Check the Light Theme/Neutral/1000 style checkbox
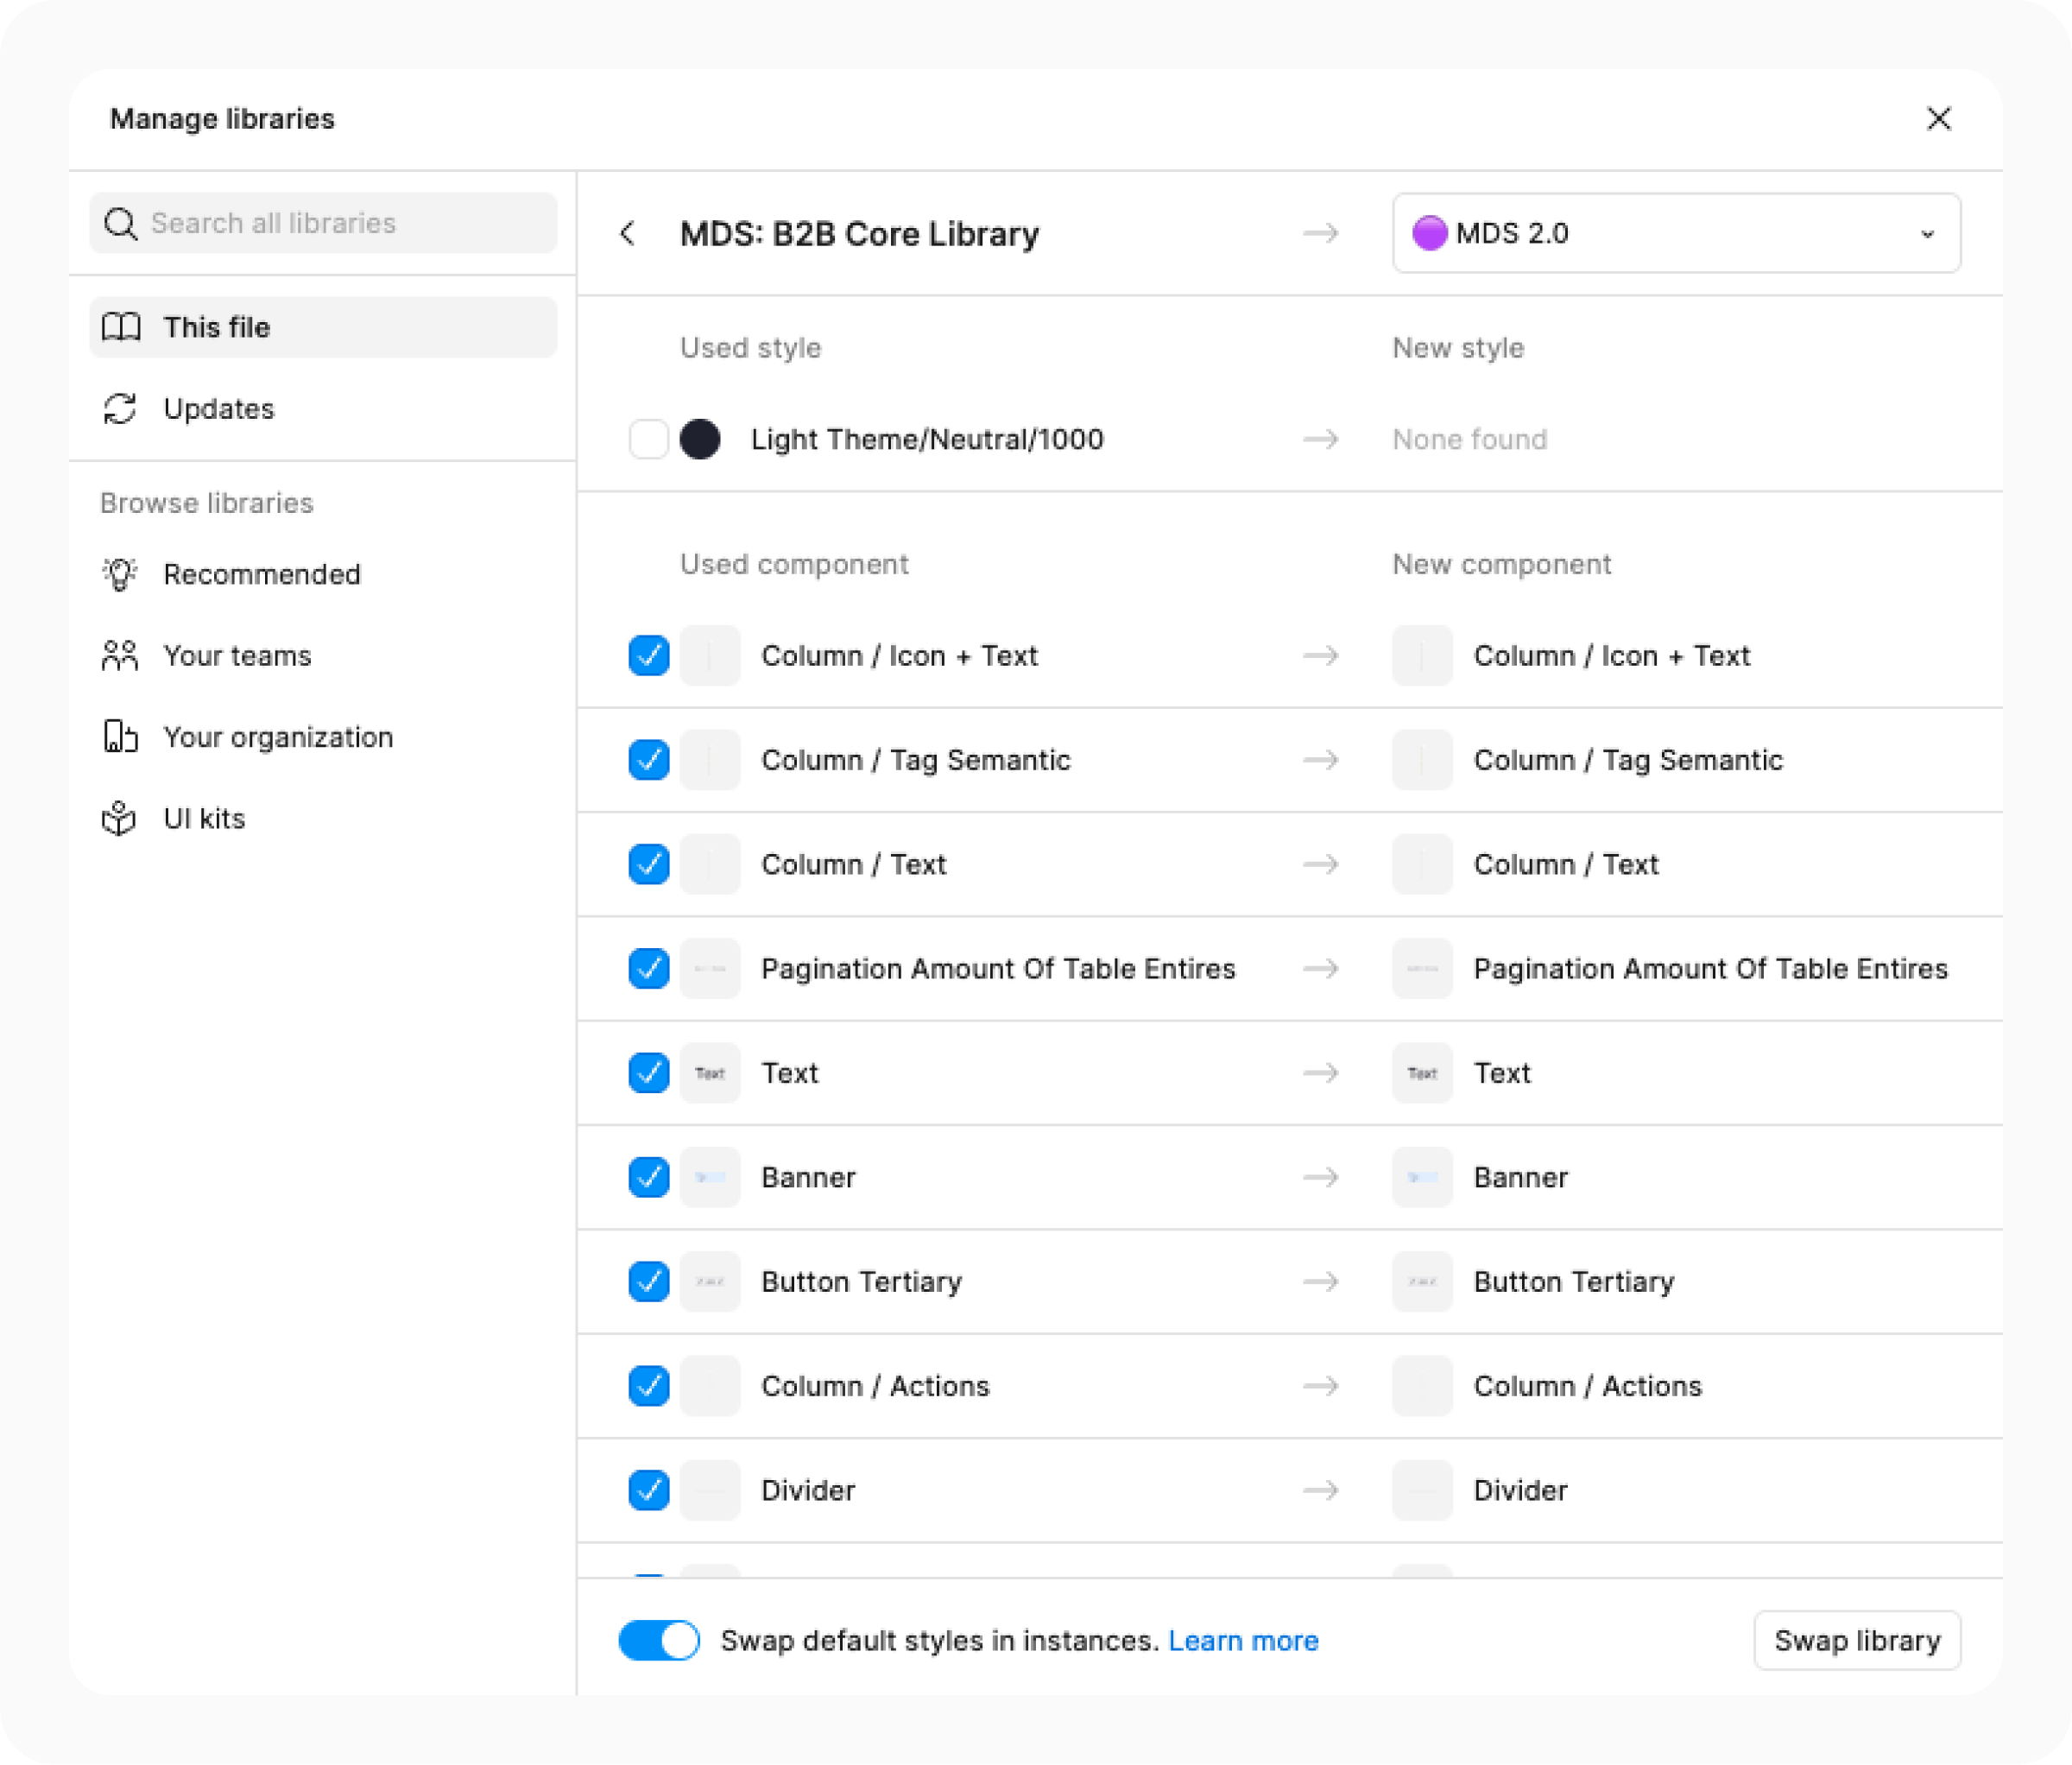2072x1765 pixels. click(x=649, y=439)
